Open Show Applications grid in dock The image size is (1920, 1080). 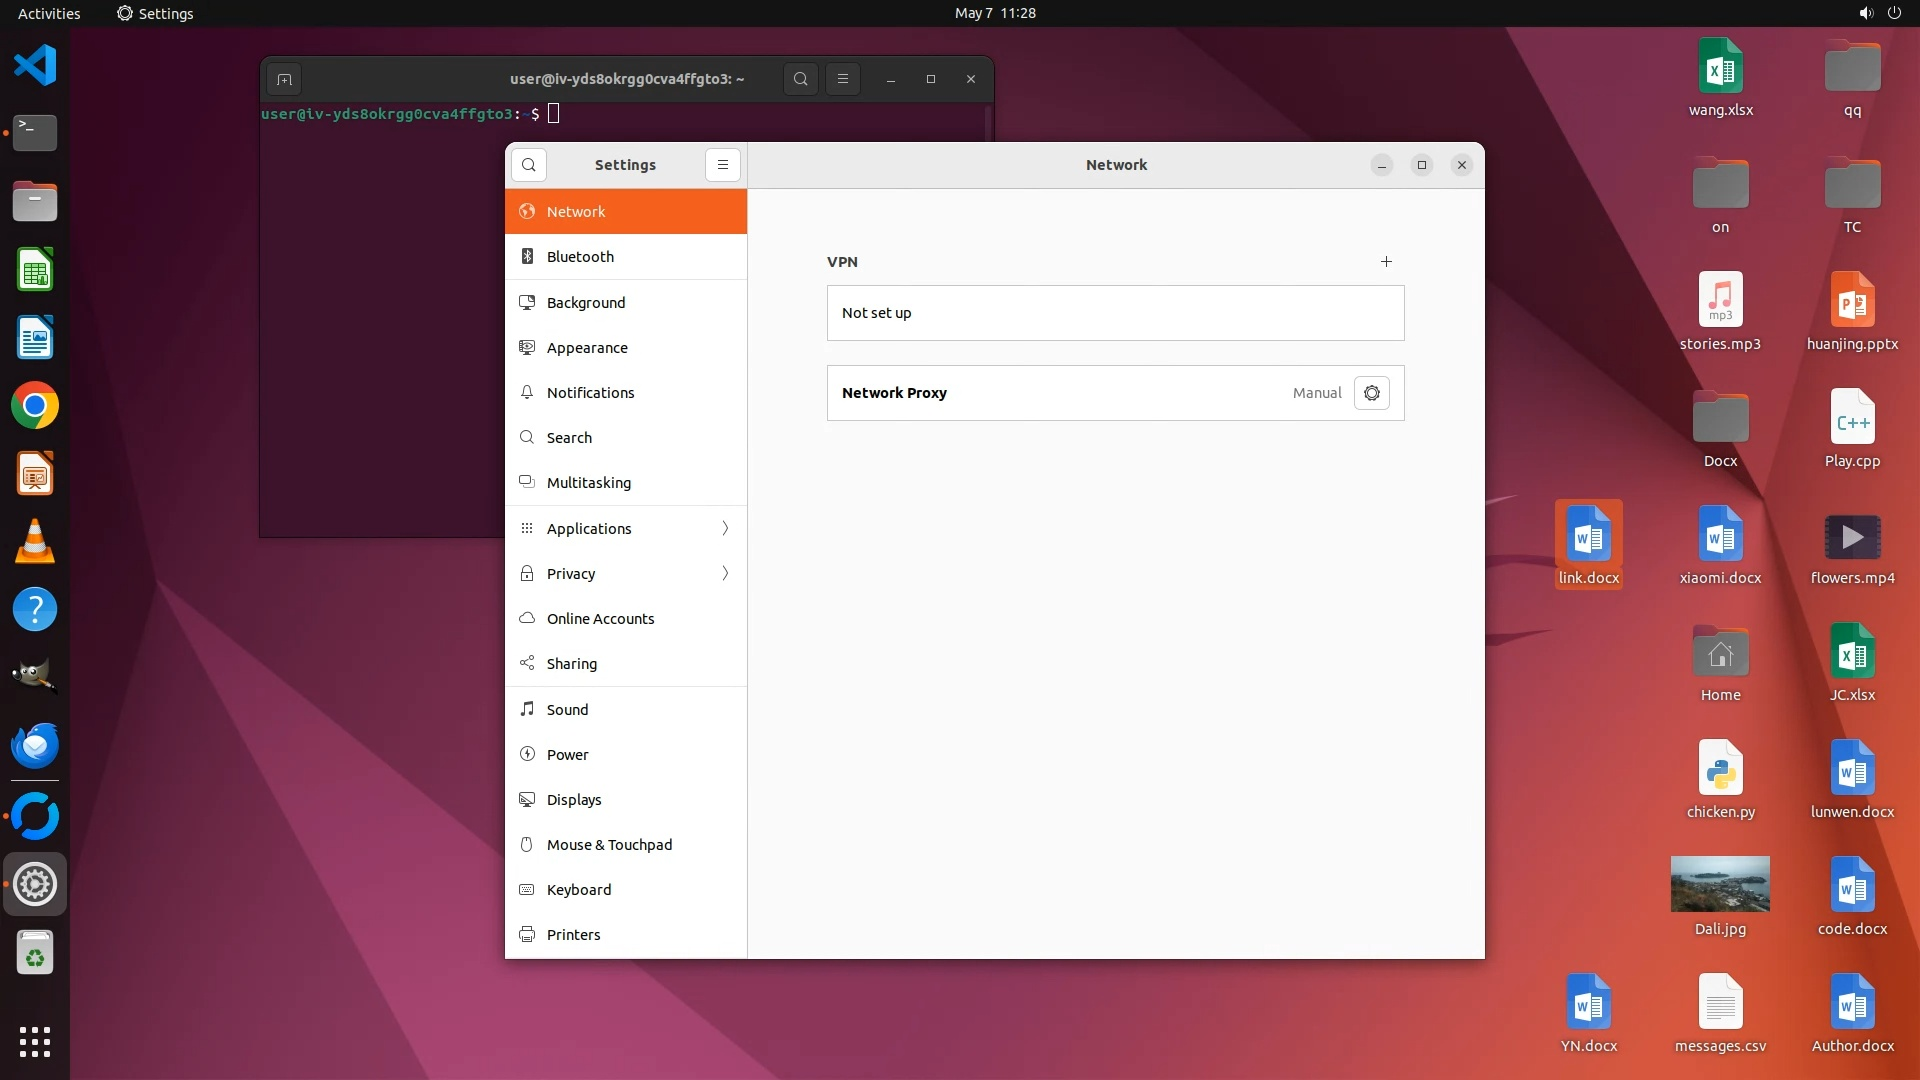(x=35, y=1041)
